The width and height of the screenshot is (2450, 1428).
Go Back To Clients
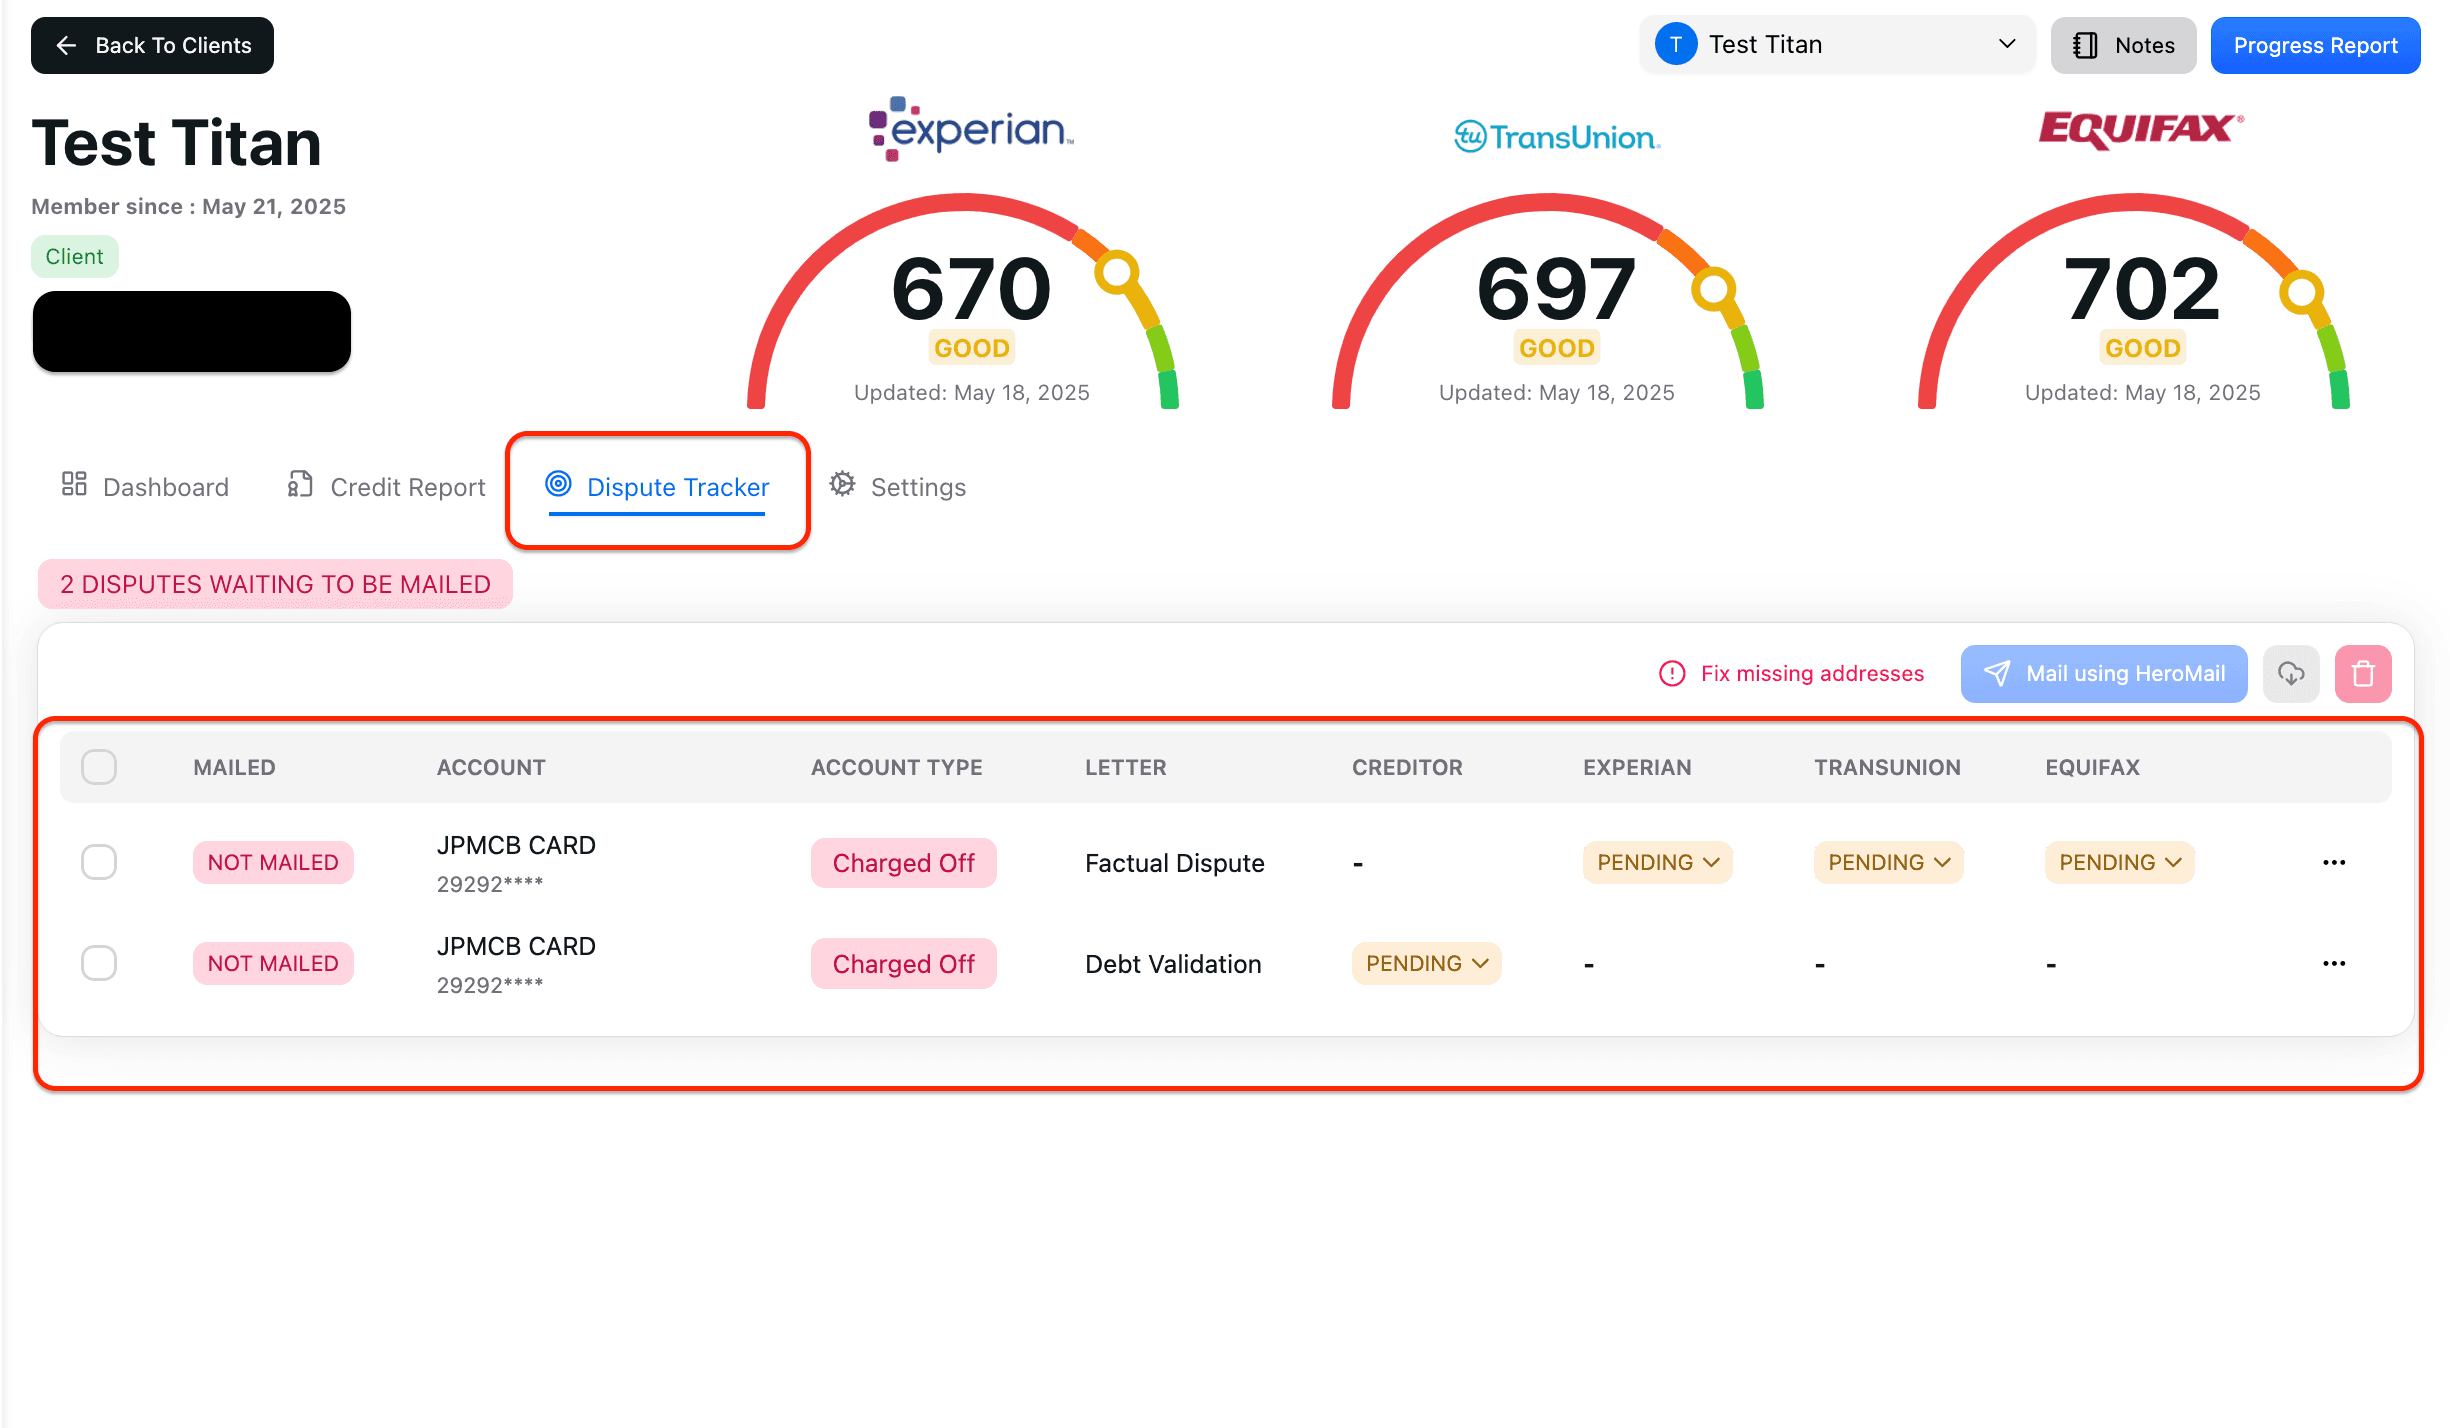(152, 45)
